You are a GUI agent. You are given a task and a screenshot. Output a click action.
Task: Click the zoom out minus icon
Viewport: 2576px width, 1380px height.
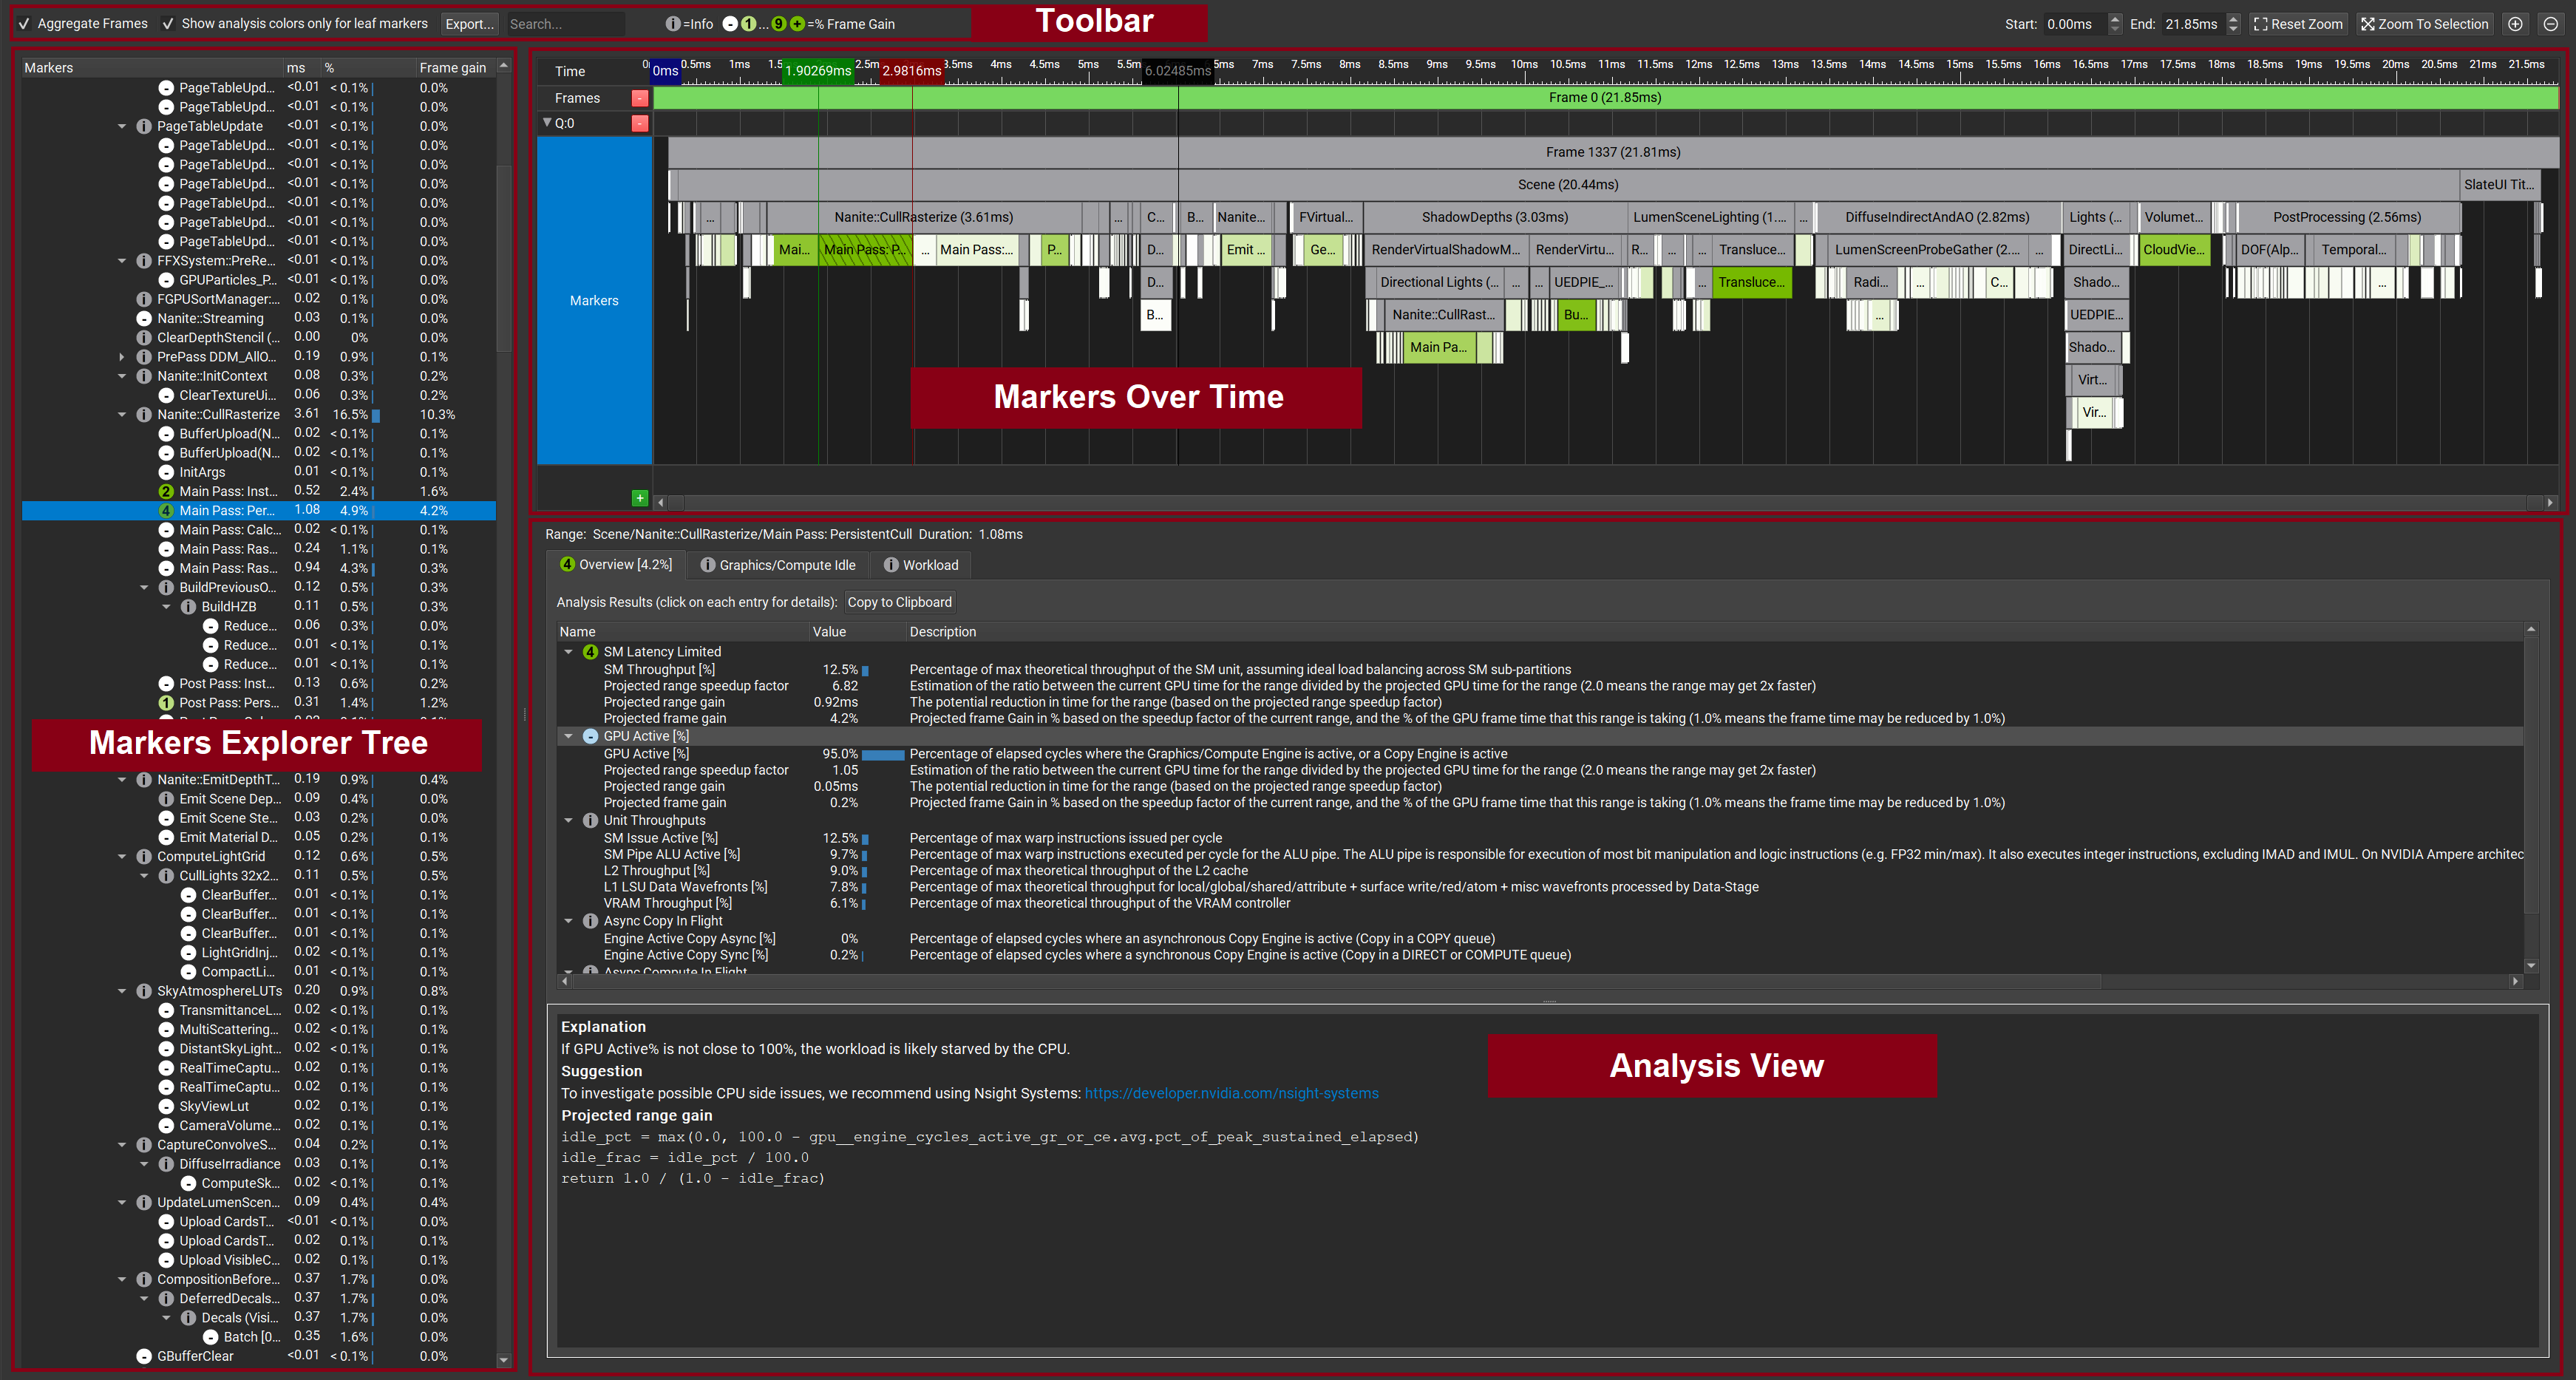(2551, 24)
